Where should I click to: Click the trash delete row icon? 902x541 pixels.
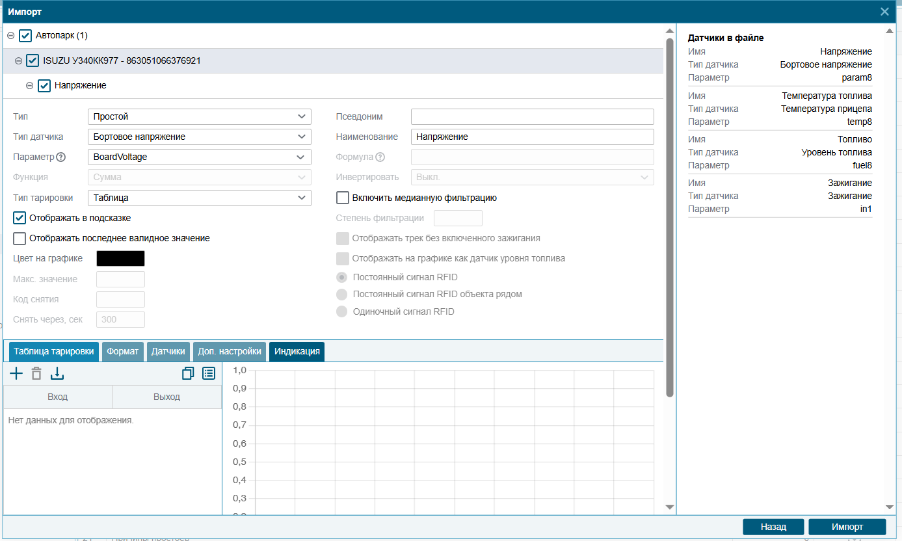(36, 374)
